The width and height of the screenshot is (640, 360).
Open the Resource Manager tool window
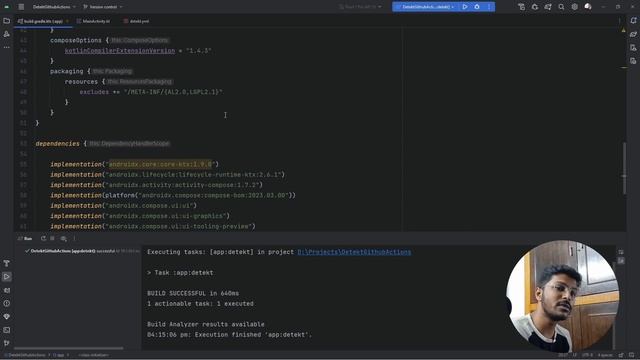(7, 34)
